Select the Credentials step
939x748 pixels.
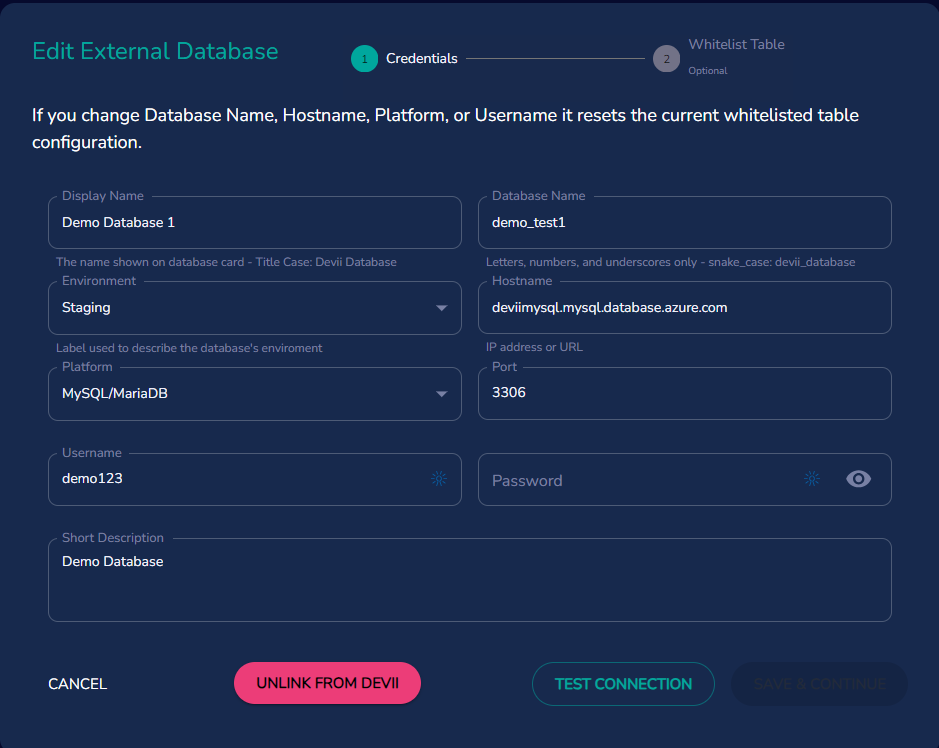click(421, 59)
